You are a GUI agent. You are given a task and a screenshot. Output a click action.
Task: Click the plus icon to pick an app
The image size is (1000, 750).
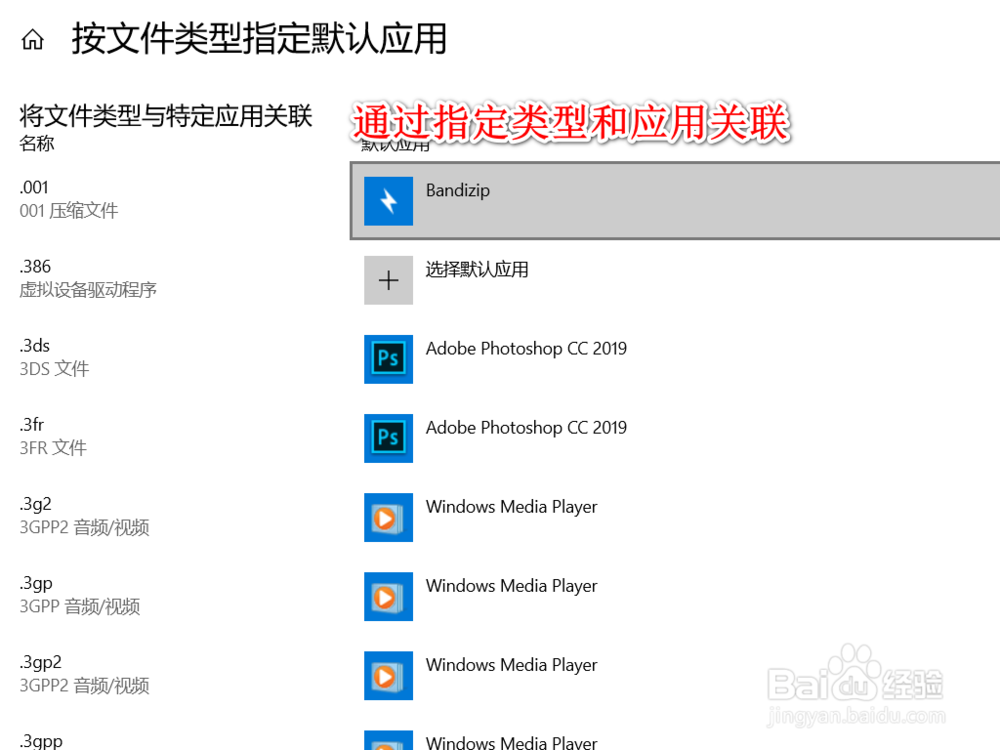[x=388, y=280]
